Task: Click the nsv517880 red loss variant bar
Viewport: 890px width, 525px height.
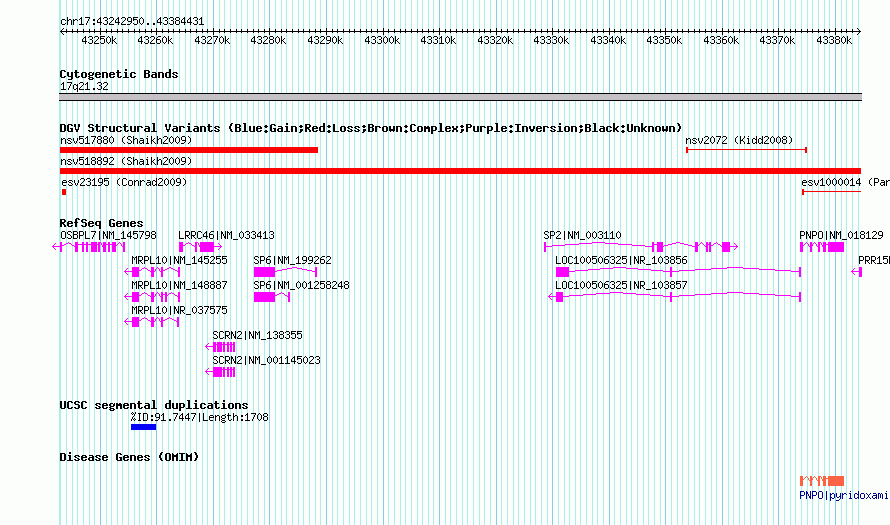Action: [x=188, y=150]
